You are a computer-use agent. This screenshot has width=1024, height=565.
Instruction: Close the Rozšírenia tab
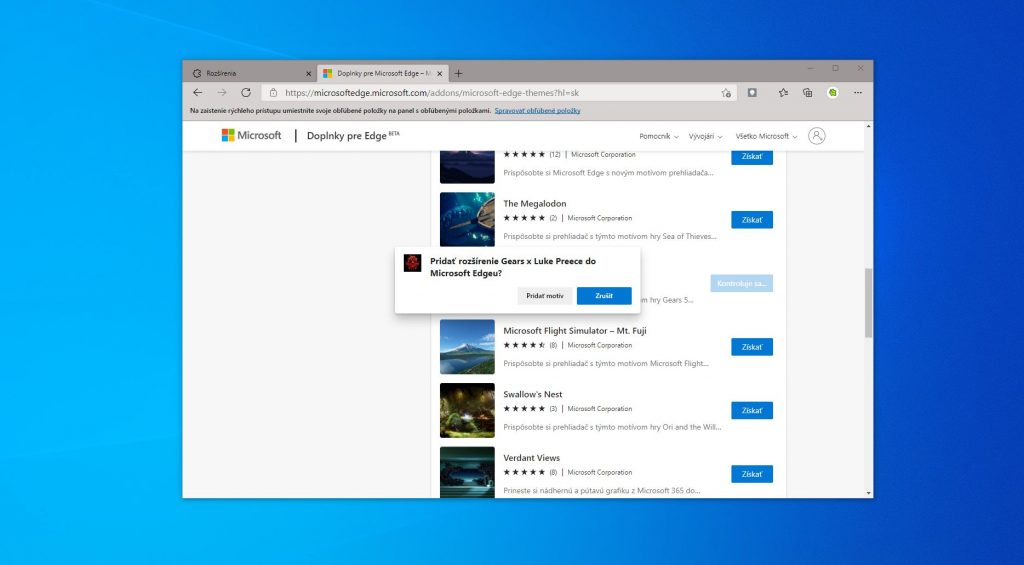tap(309, 74)
